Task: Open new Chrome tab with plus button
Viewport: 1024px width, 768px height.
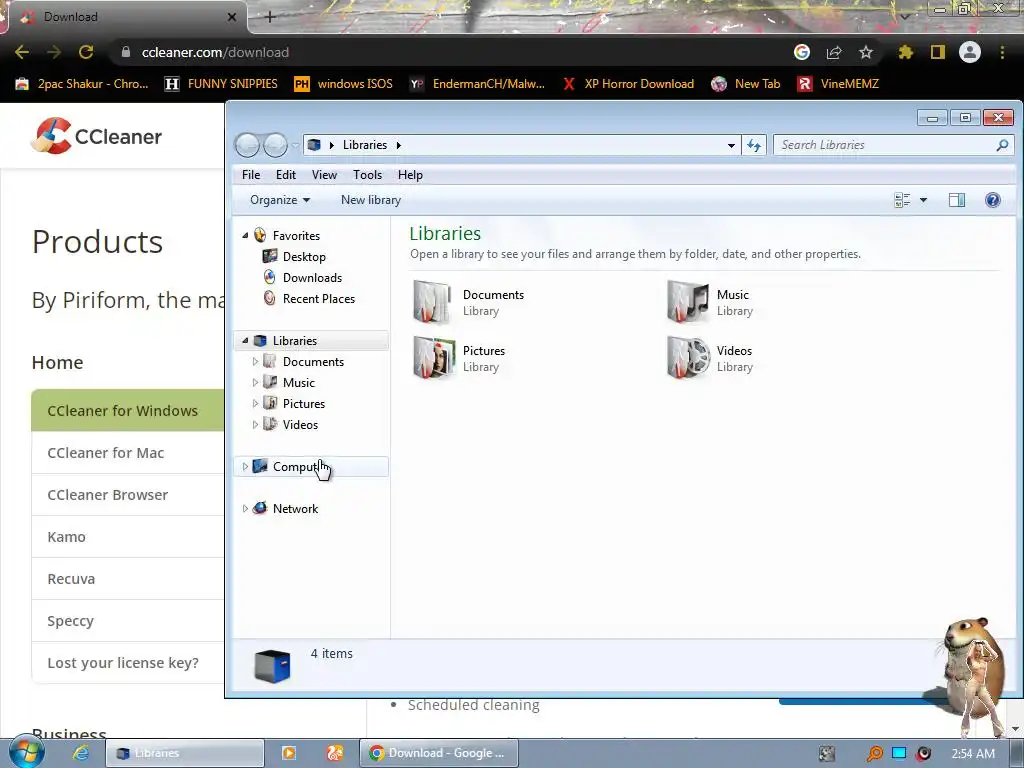Action: coord(270,17)
